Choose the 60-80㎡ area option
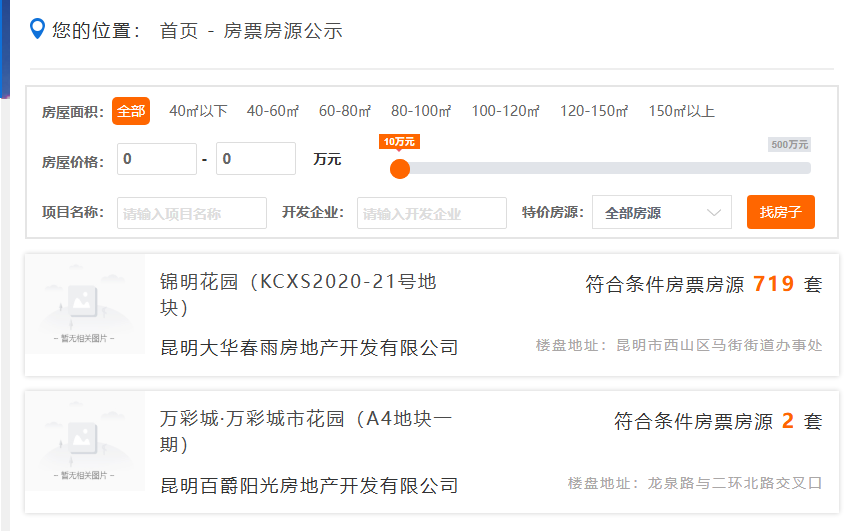 click(344, 111)
